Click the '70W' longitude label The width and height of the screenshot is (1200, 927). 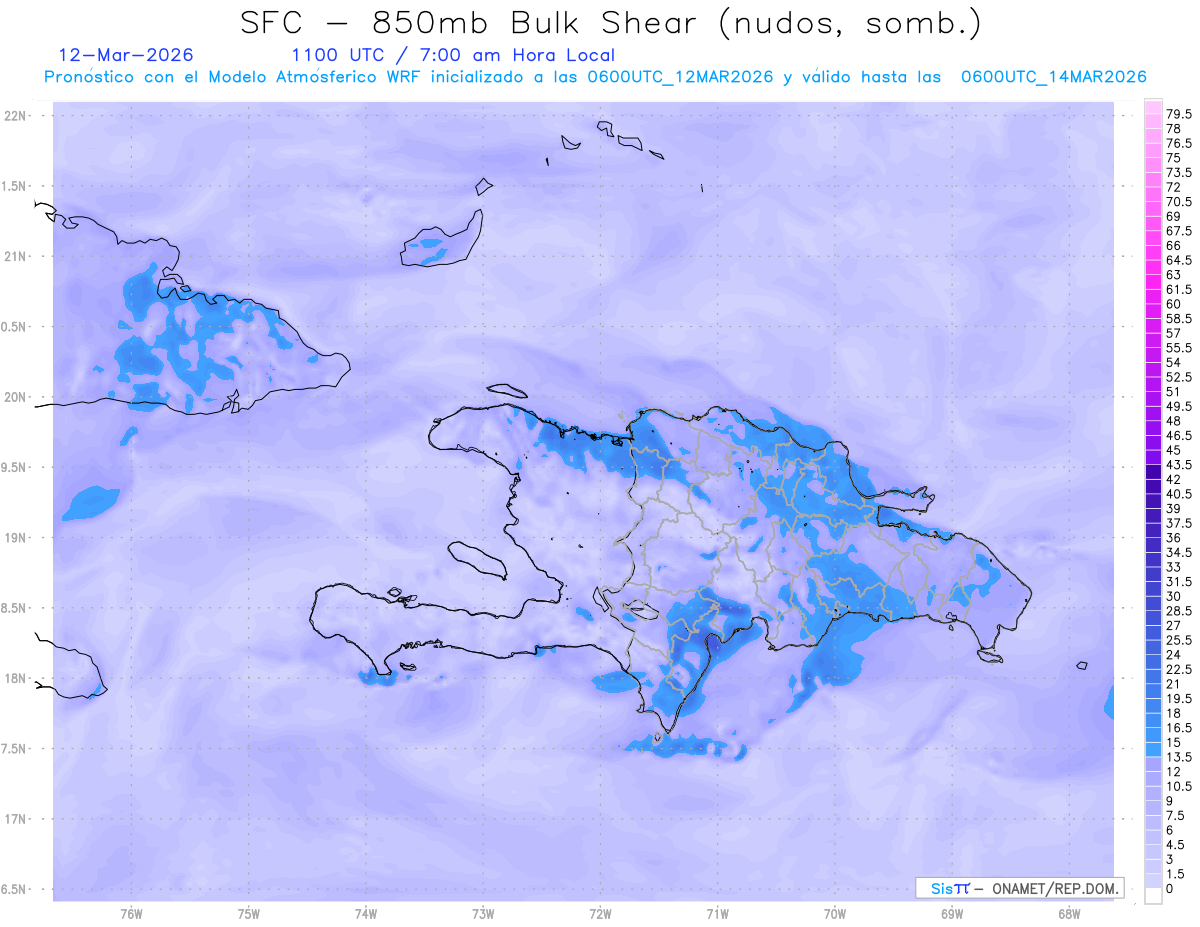835,914
